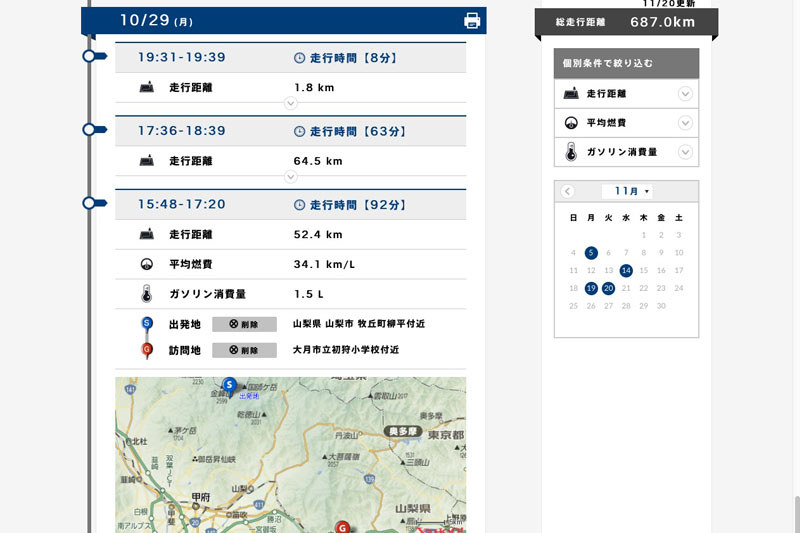The width and height of the screenshot is (800, 533).
Task: Click the distance icon in the 1.8 km row
Action: click(x=146, y=87)
